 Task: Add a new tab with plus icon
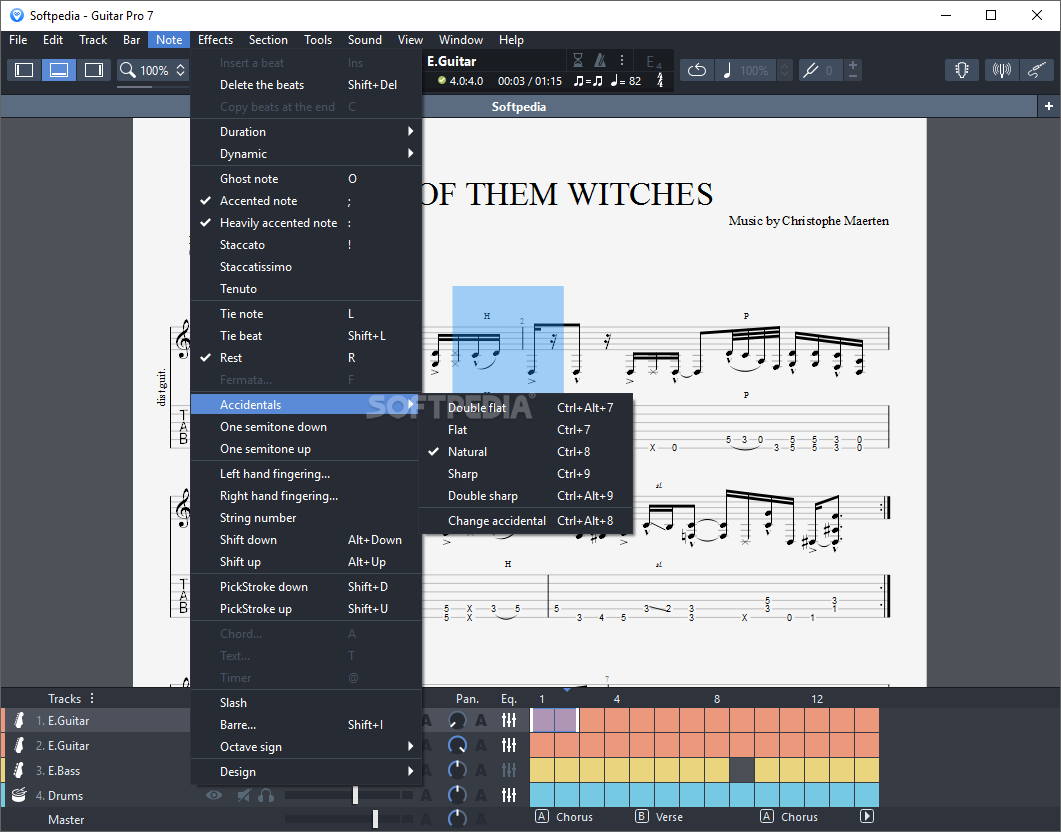[1049, 106]
